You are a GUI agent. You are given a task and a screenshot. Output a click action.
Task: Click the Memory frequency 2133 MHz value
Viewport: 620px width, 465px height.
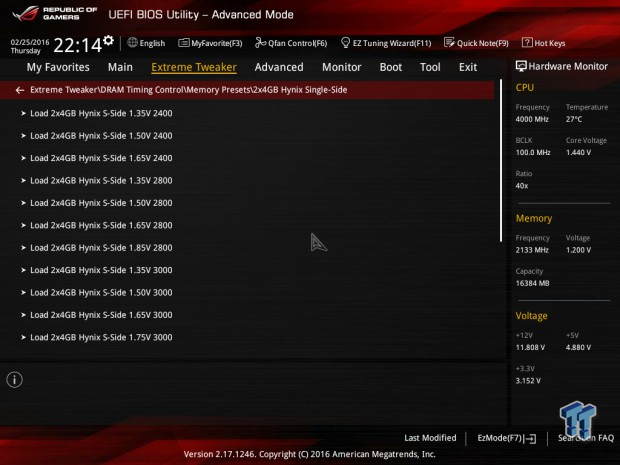(x=532, y=250)
